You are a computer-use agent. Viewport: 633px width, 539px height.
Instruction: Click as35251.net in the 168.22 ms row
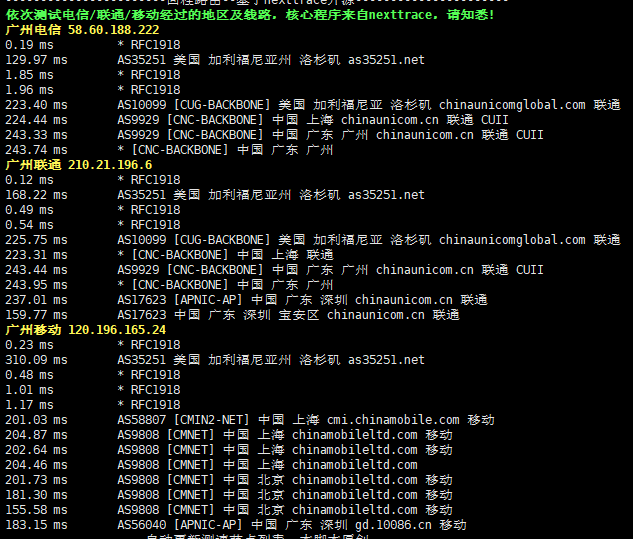386,195
